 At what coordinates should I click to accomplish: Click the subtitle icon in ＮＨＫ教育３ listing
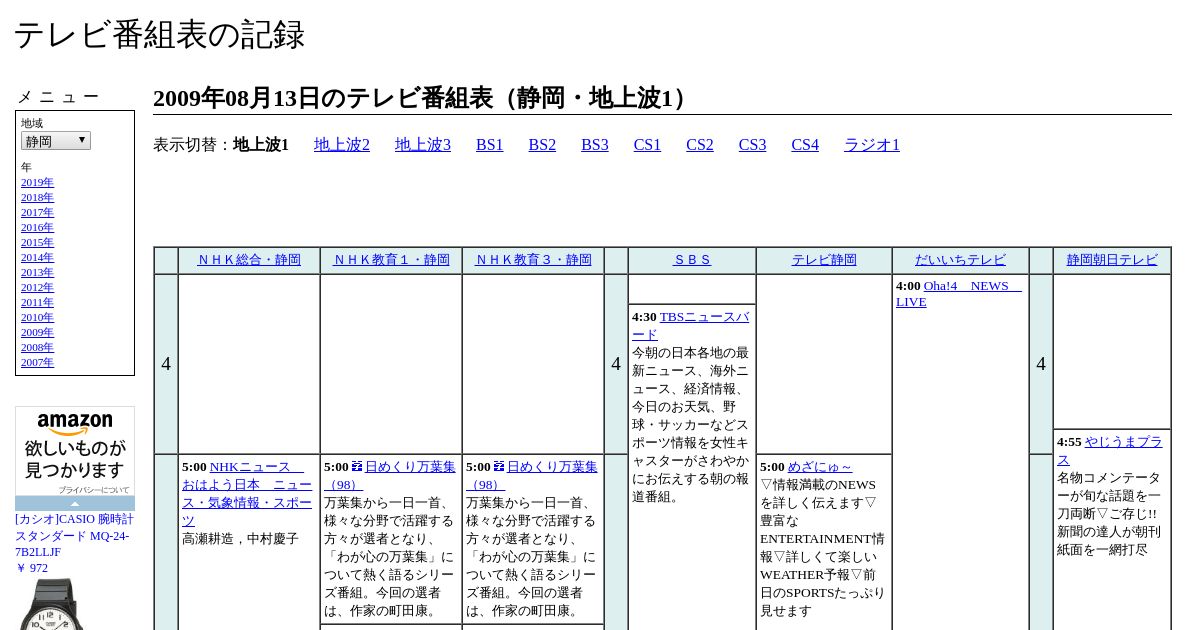coord(499,467)
